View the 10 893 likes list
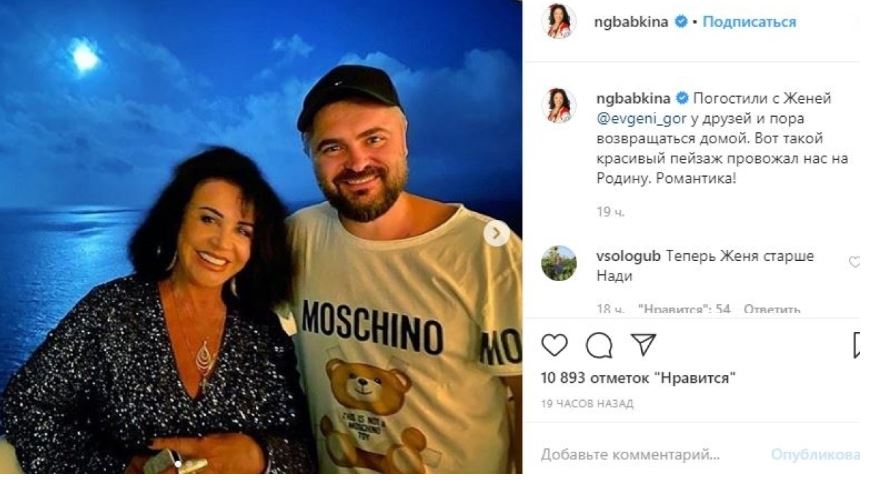 click(x=638, y=378)
